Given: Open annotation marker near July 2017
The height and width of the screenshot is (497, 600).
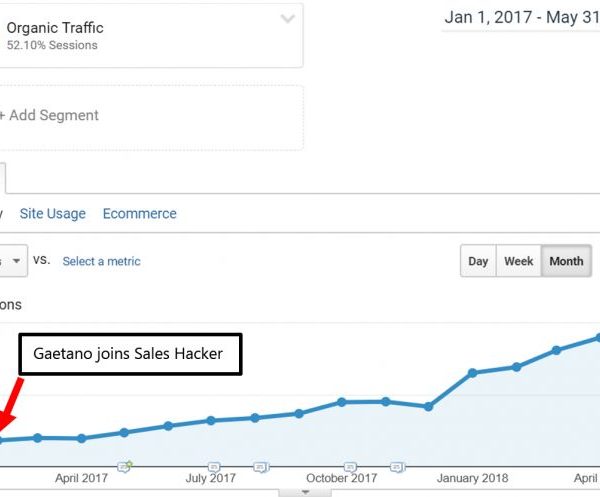Looking at the screenshot, I should click(214, 466).
